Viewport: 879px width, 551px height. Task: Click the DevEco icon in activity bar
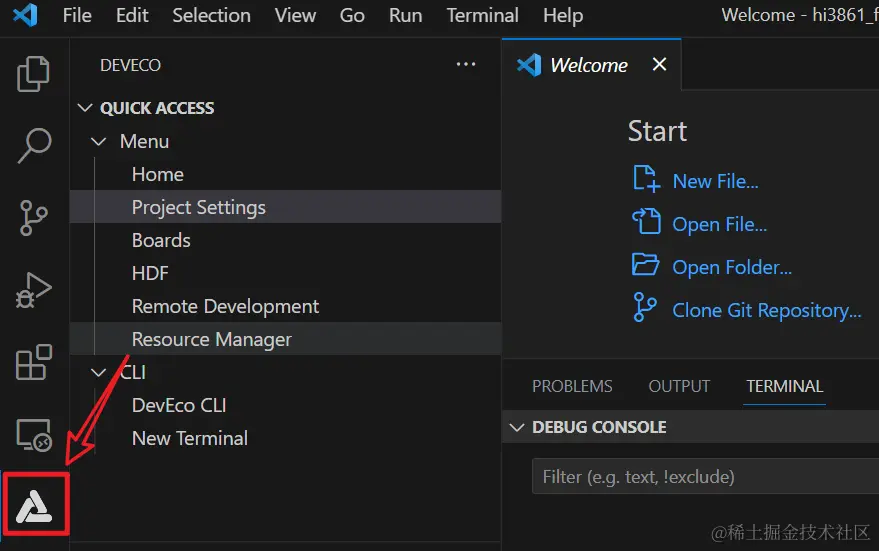point(35,505)
